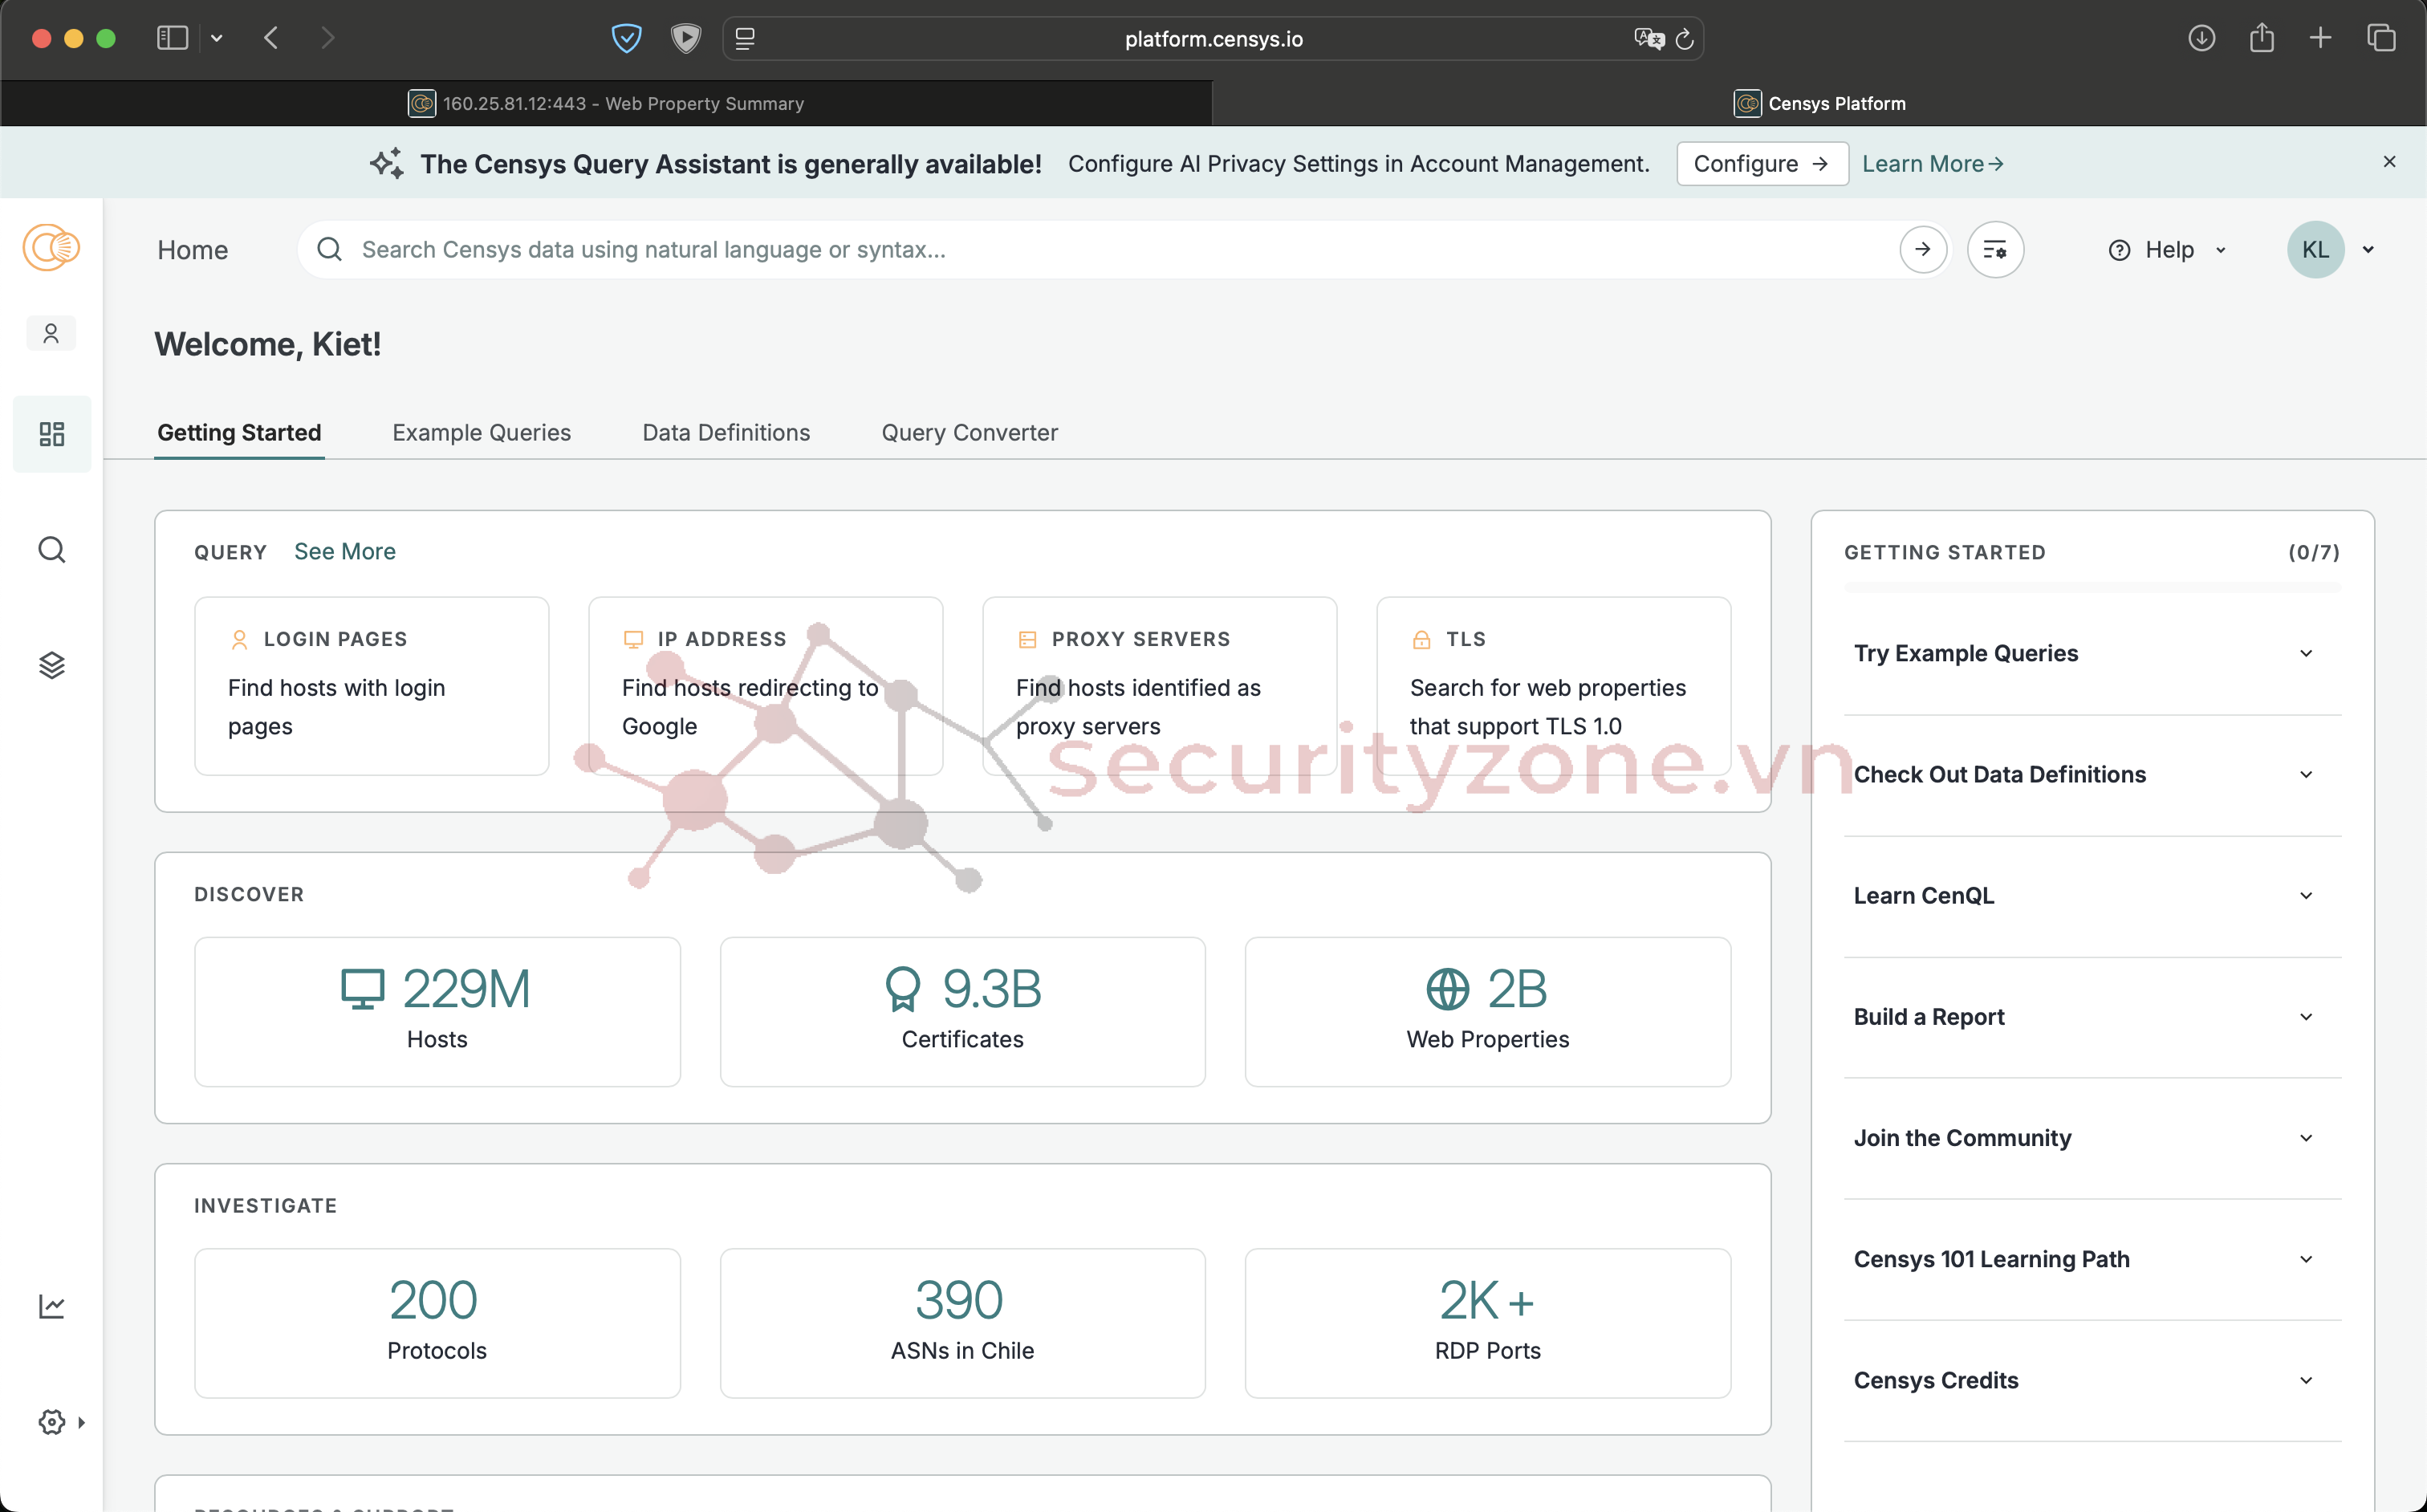Open a new tab with plus icon
The height and width of the screenshot is (1512, 2427).
(x=2320, y=38)
